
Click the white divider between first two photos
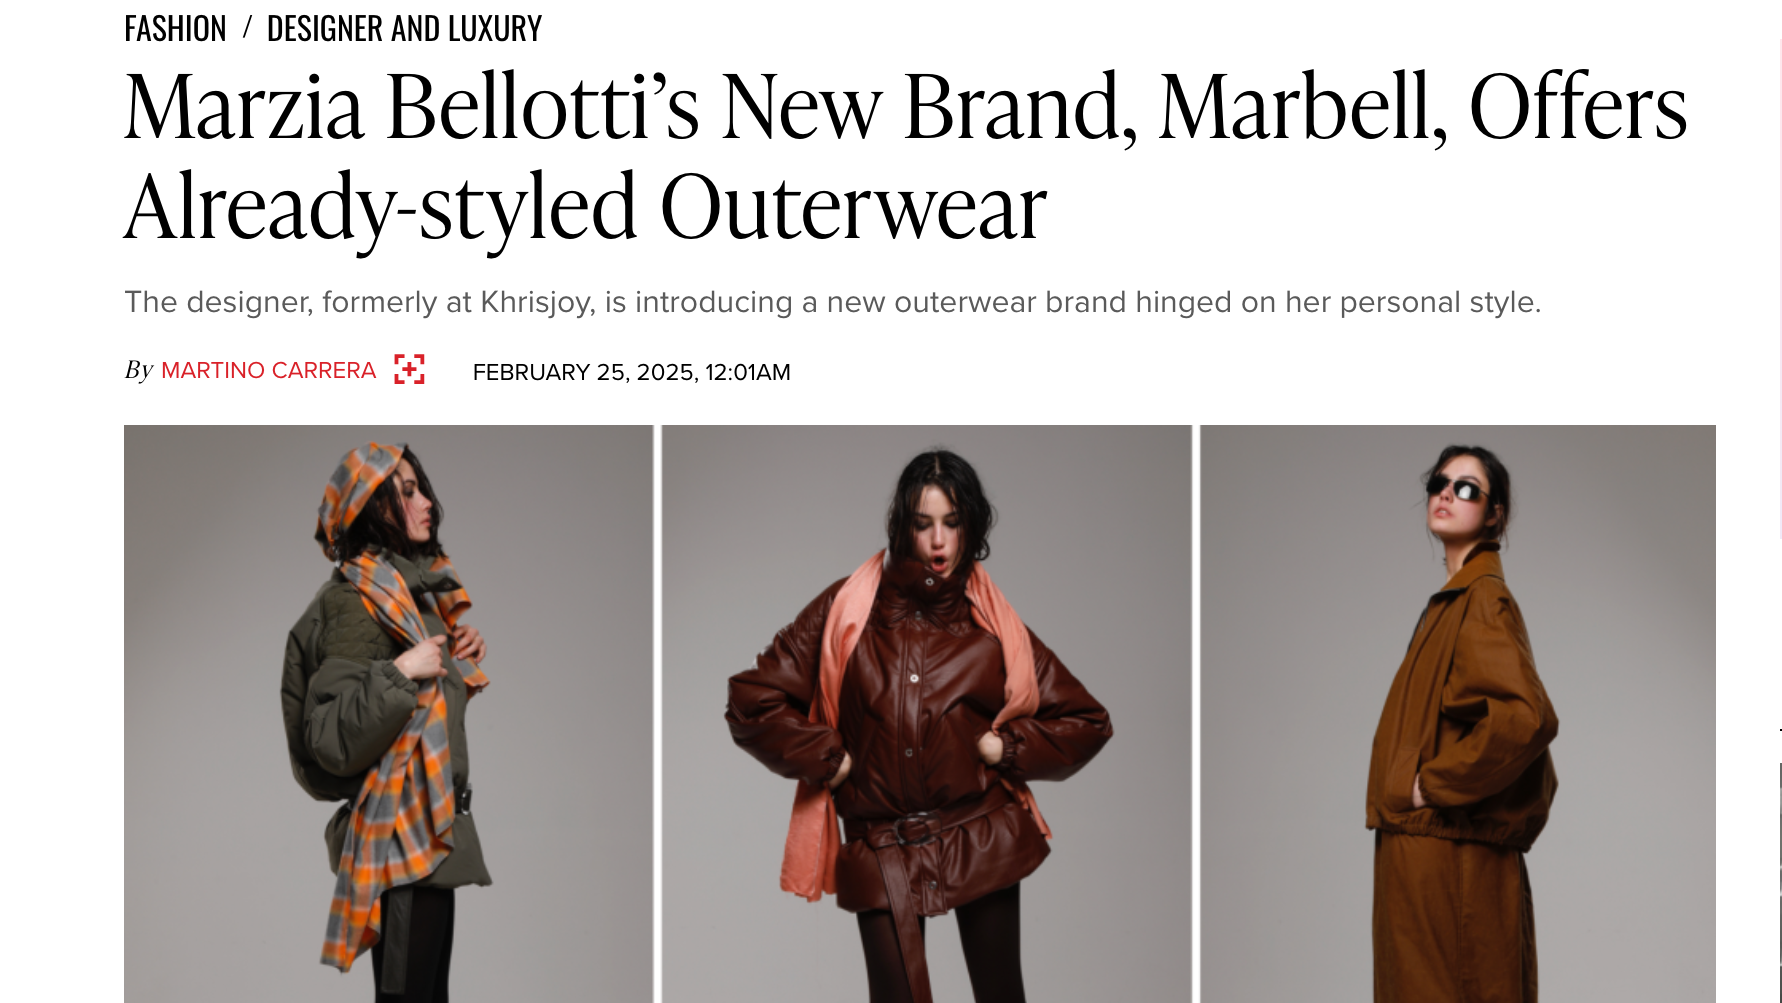pos(657,714)
